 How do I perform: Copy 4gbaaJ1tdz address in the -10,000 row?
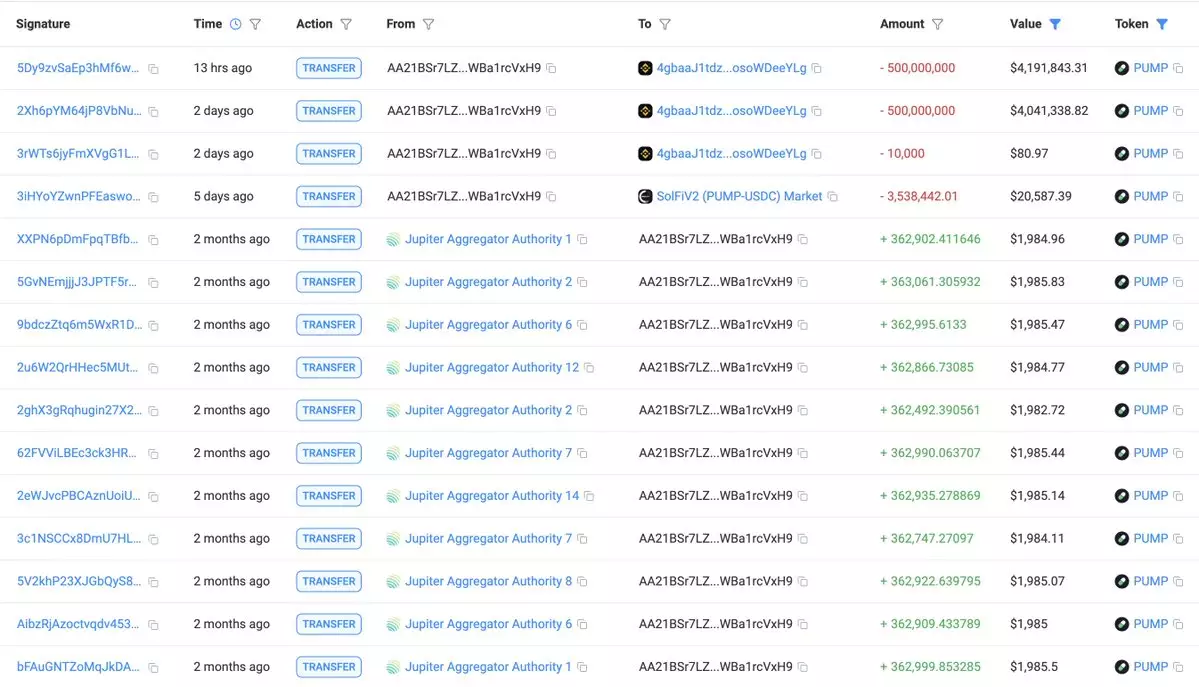[817, 154]
